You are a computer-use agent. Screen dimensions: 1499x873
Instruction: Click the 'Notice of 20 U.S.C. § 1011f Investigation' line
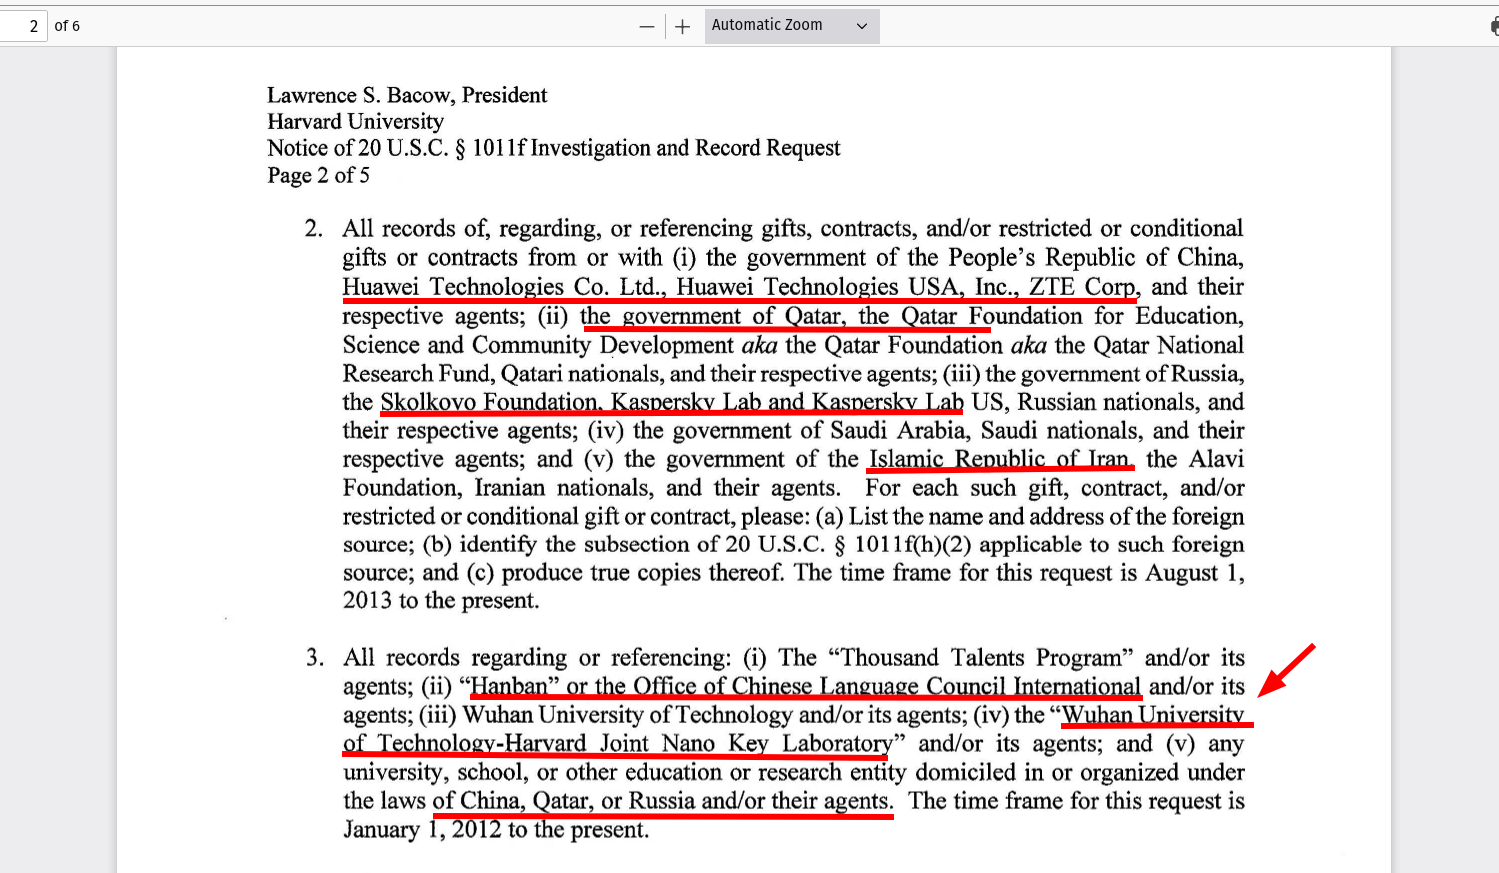553,148
